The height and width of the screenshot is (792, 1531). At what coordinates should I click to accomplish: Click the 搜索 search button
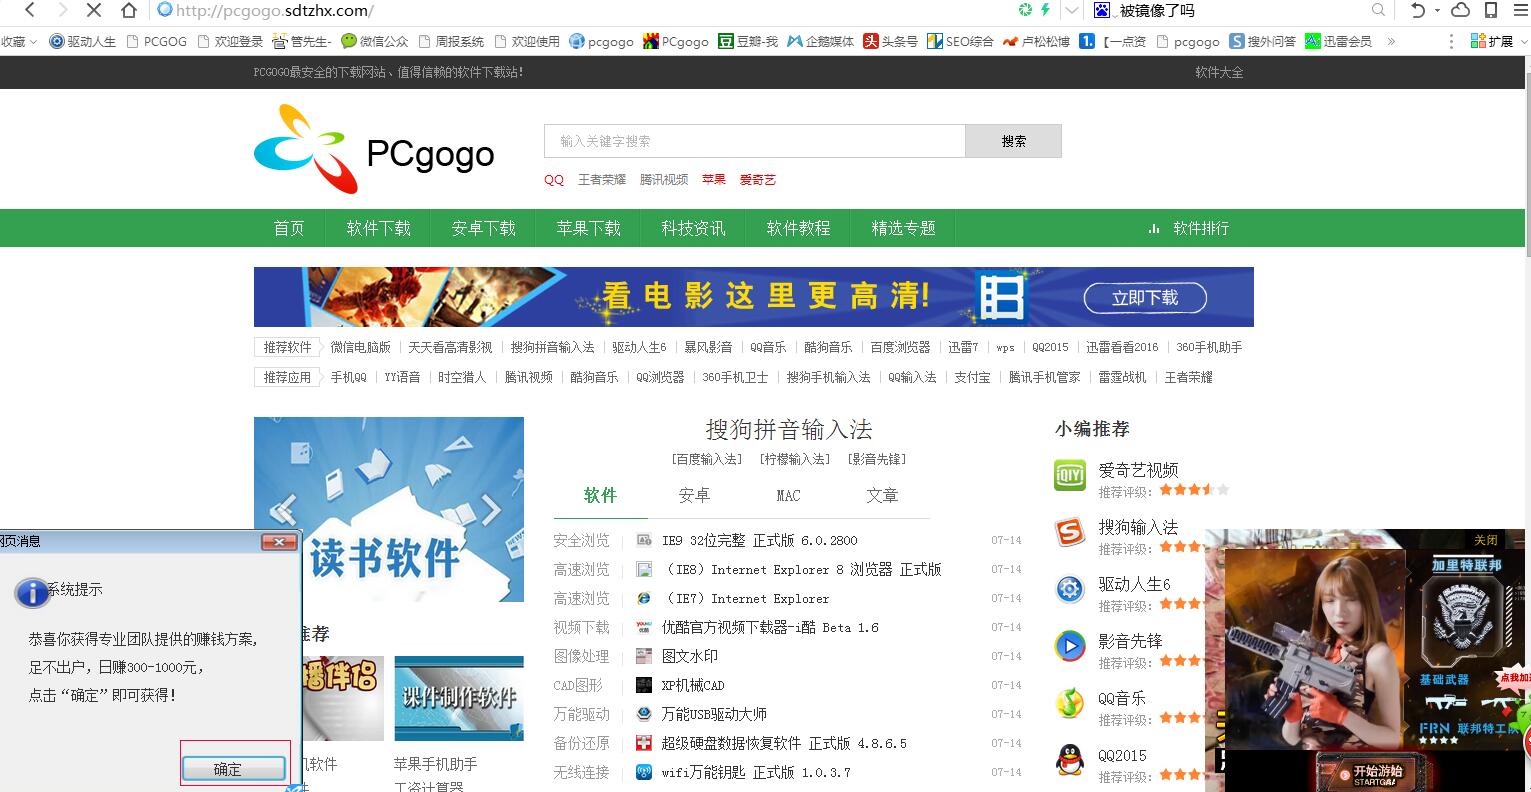tap(1013, 141)
